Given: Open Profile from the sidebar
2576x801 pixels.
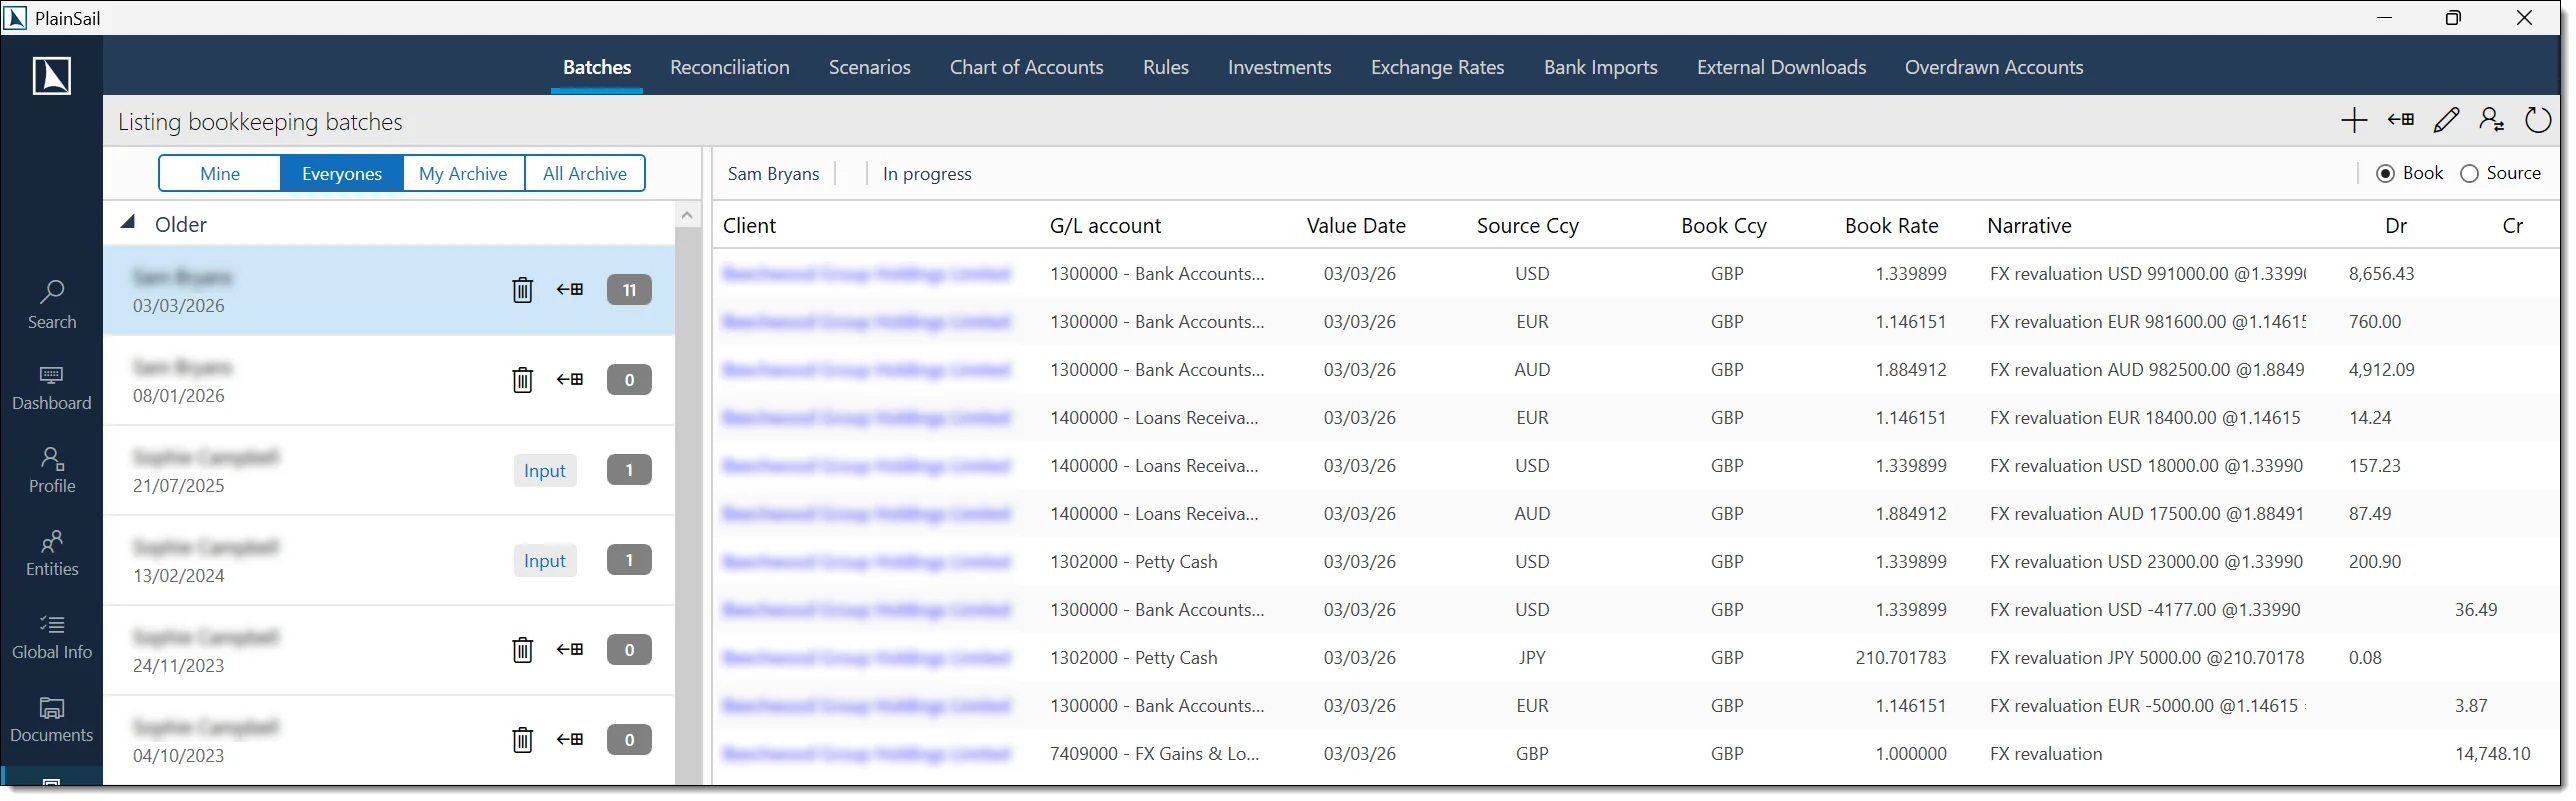Looking at the screenshot, I should [x=52, y=471].
